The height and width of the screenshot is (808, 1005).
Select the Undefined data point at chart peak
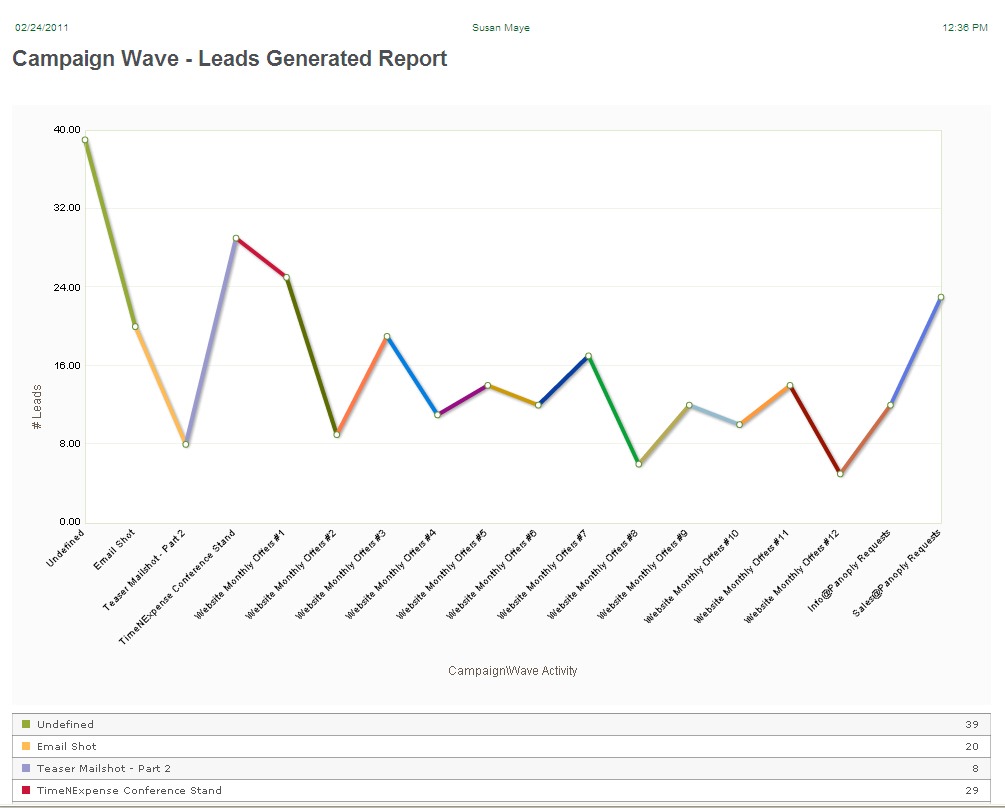[85, 140]
